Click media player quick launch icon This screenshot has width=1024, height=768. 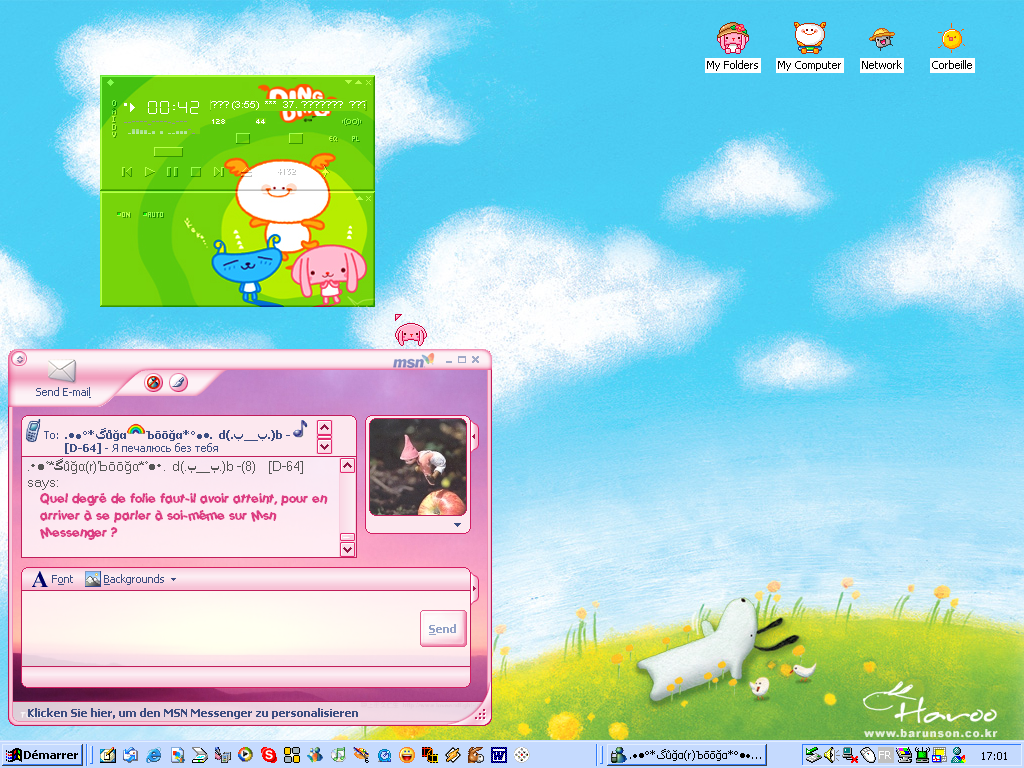[246, 755]
